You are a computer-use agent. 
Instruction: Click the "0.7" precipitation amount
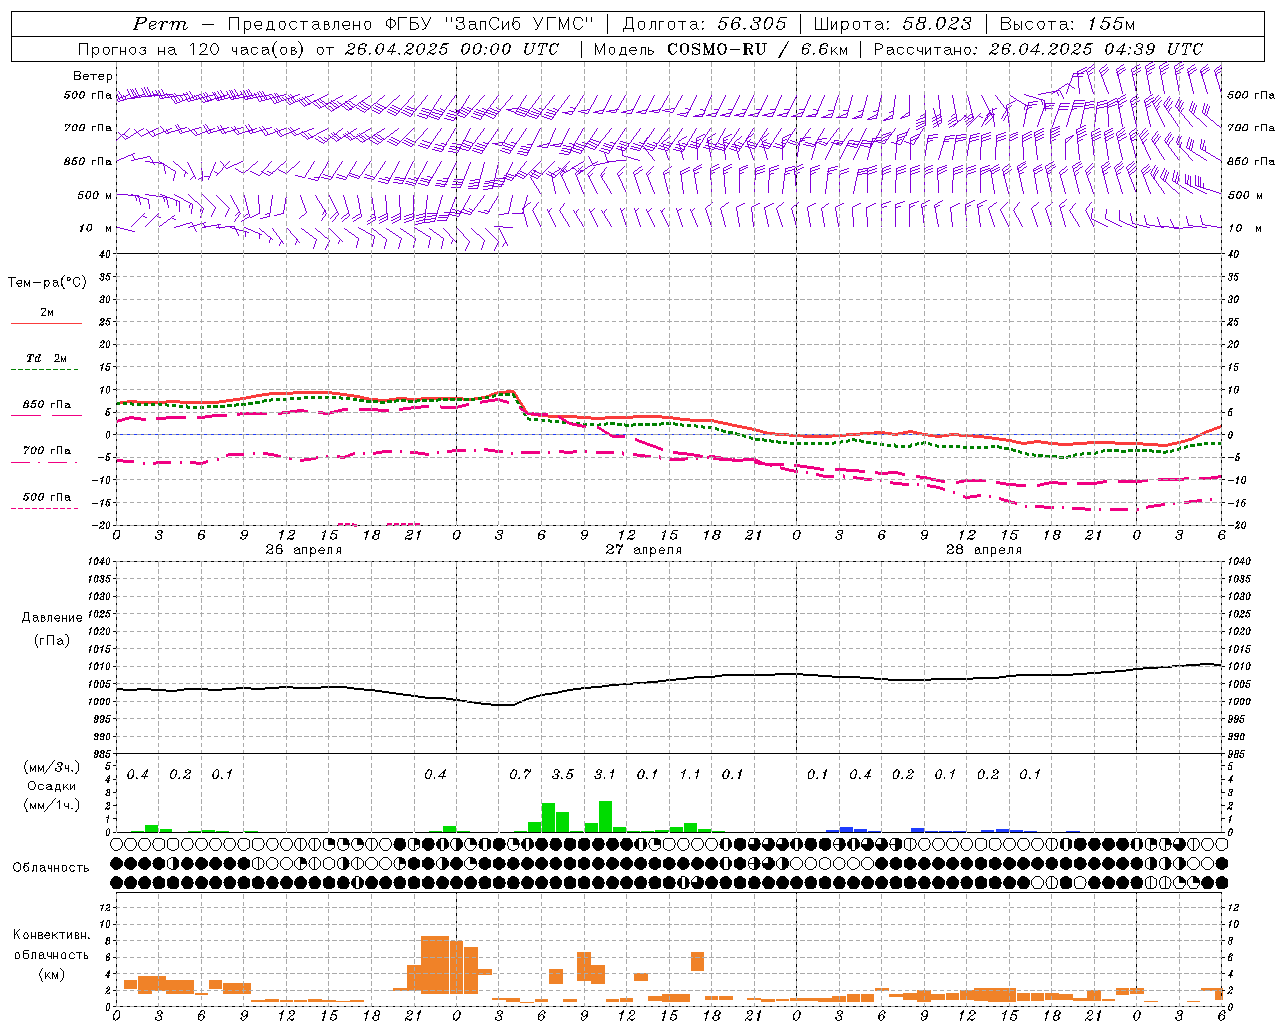[520, 774]
